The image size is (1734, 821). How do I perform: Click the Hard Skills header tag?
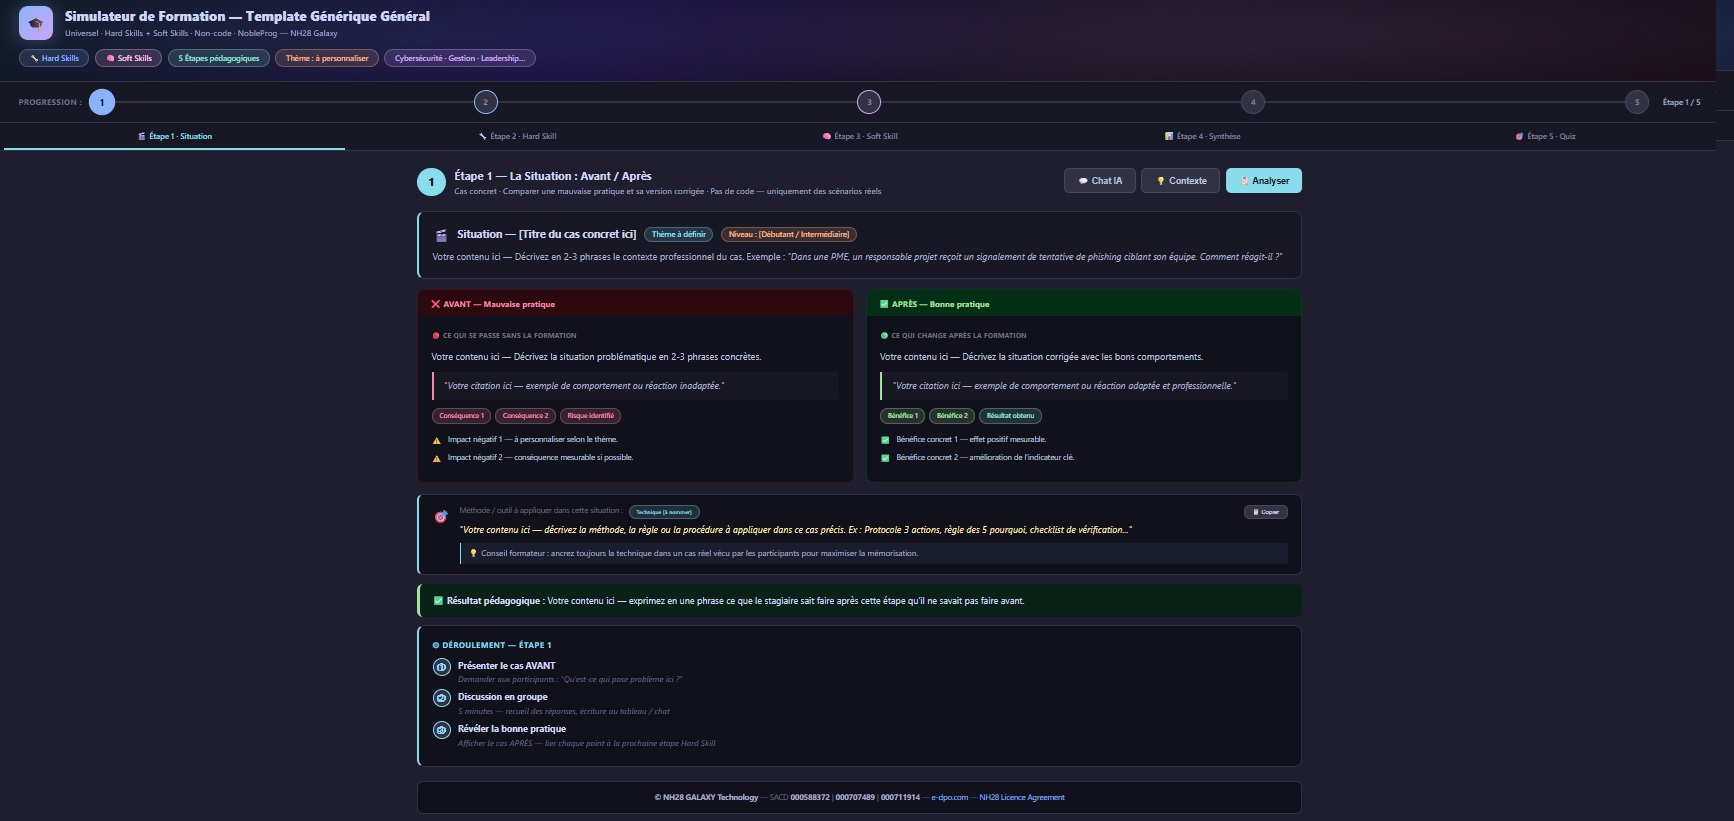coord(54,58)
